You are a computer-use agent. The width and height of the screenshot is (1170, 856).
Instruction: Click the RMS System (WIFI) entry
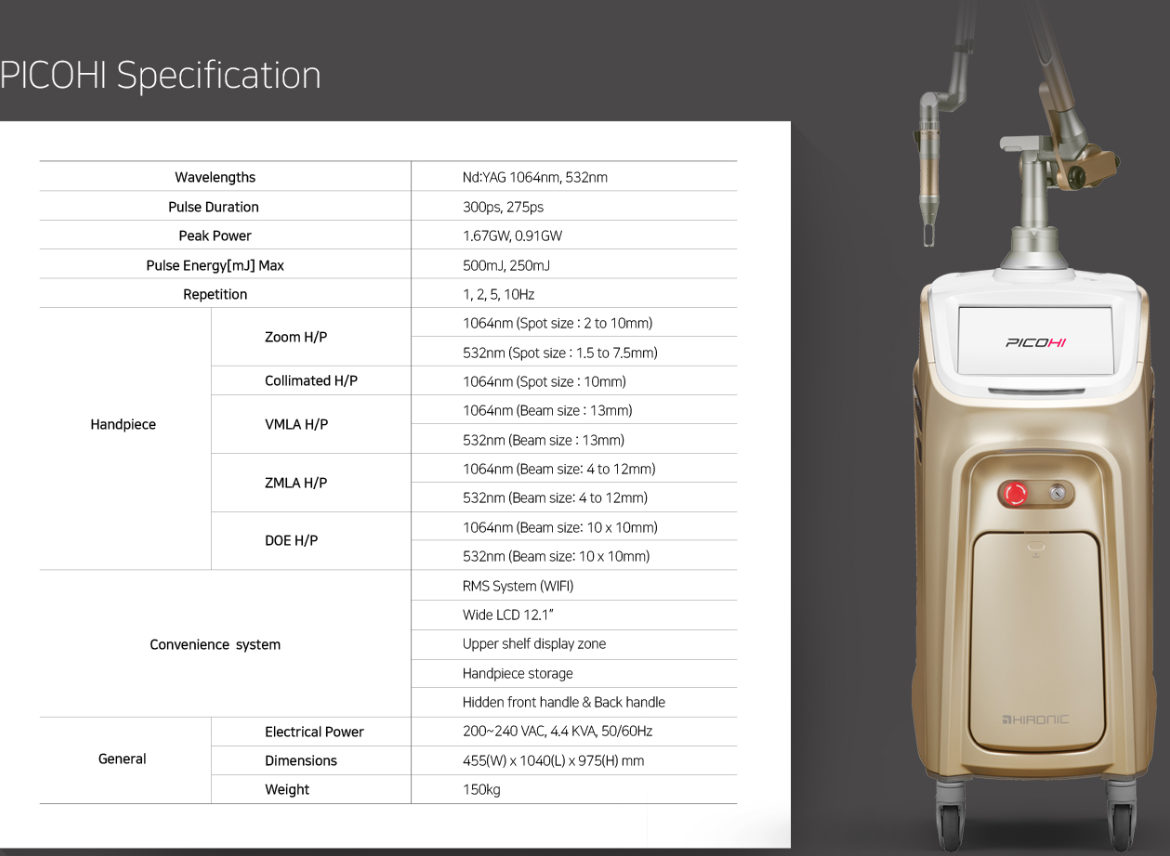pos(518,586)
